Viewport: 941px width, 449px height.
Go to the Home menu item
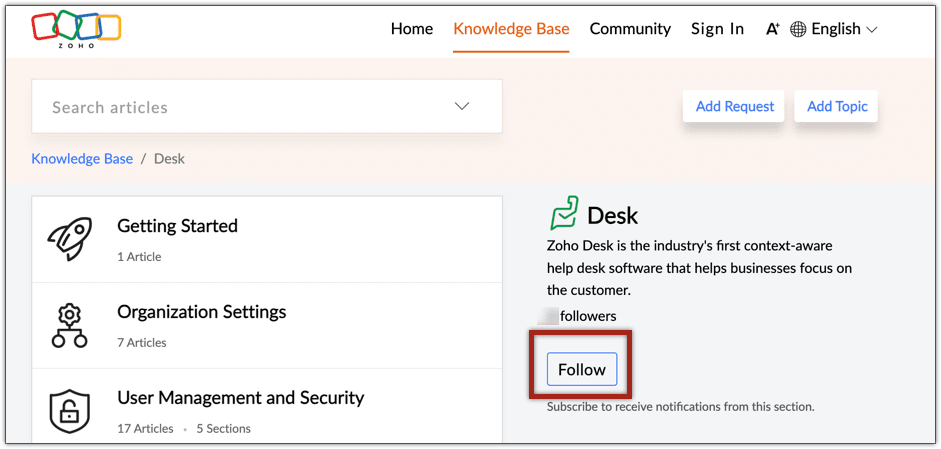412,29
